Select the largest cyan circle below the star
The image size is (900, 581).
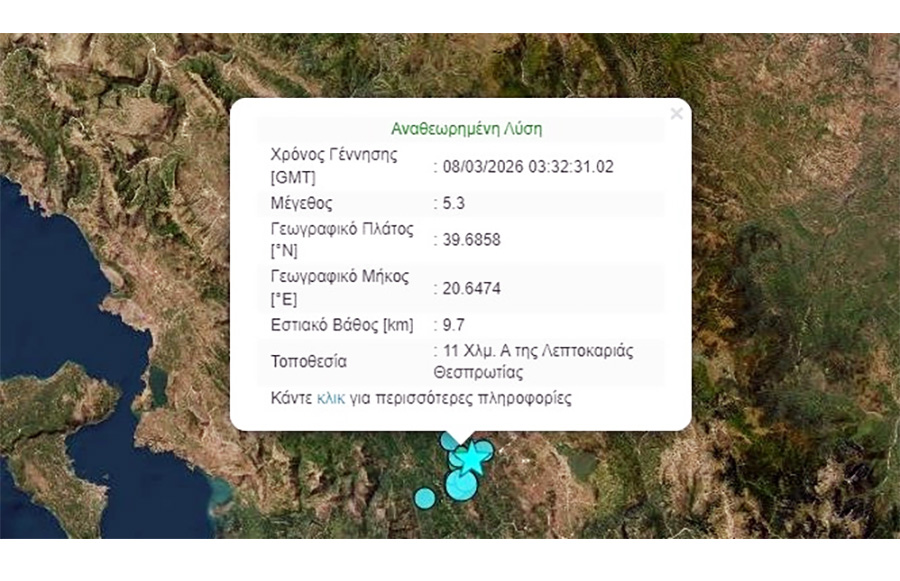tap(461, 485)
